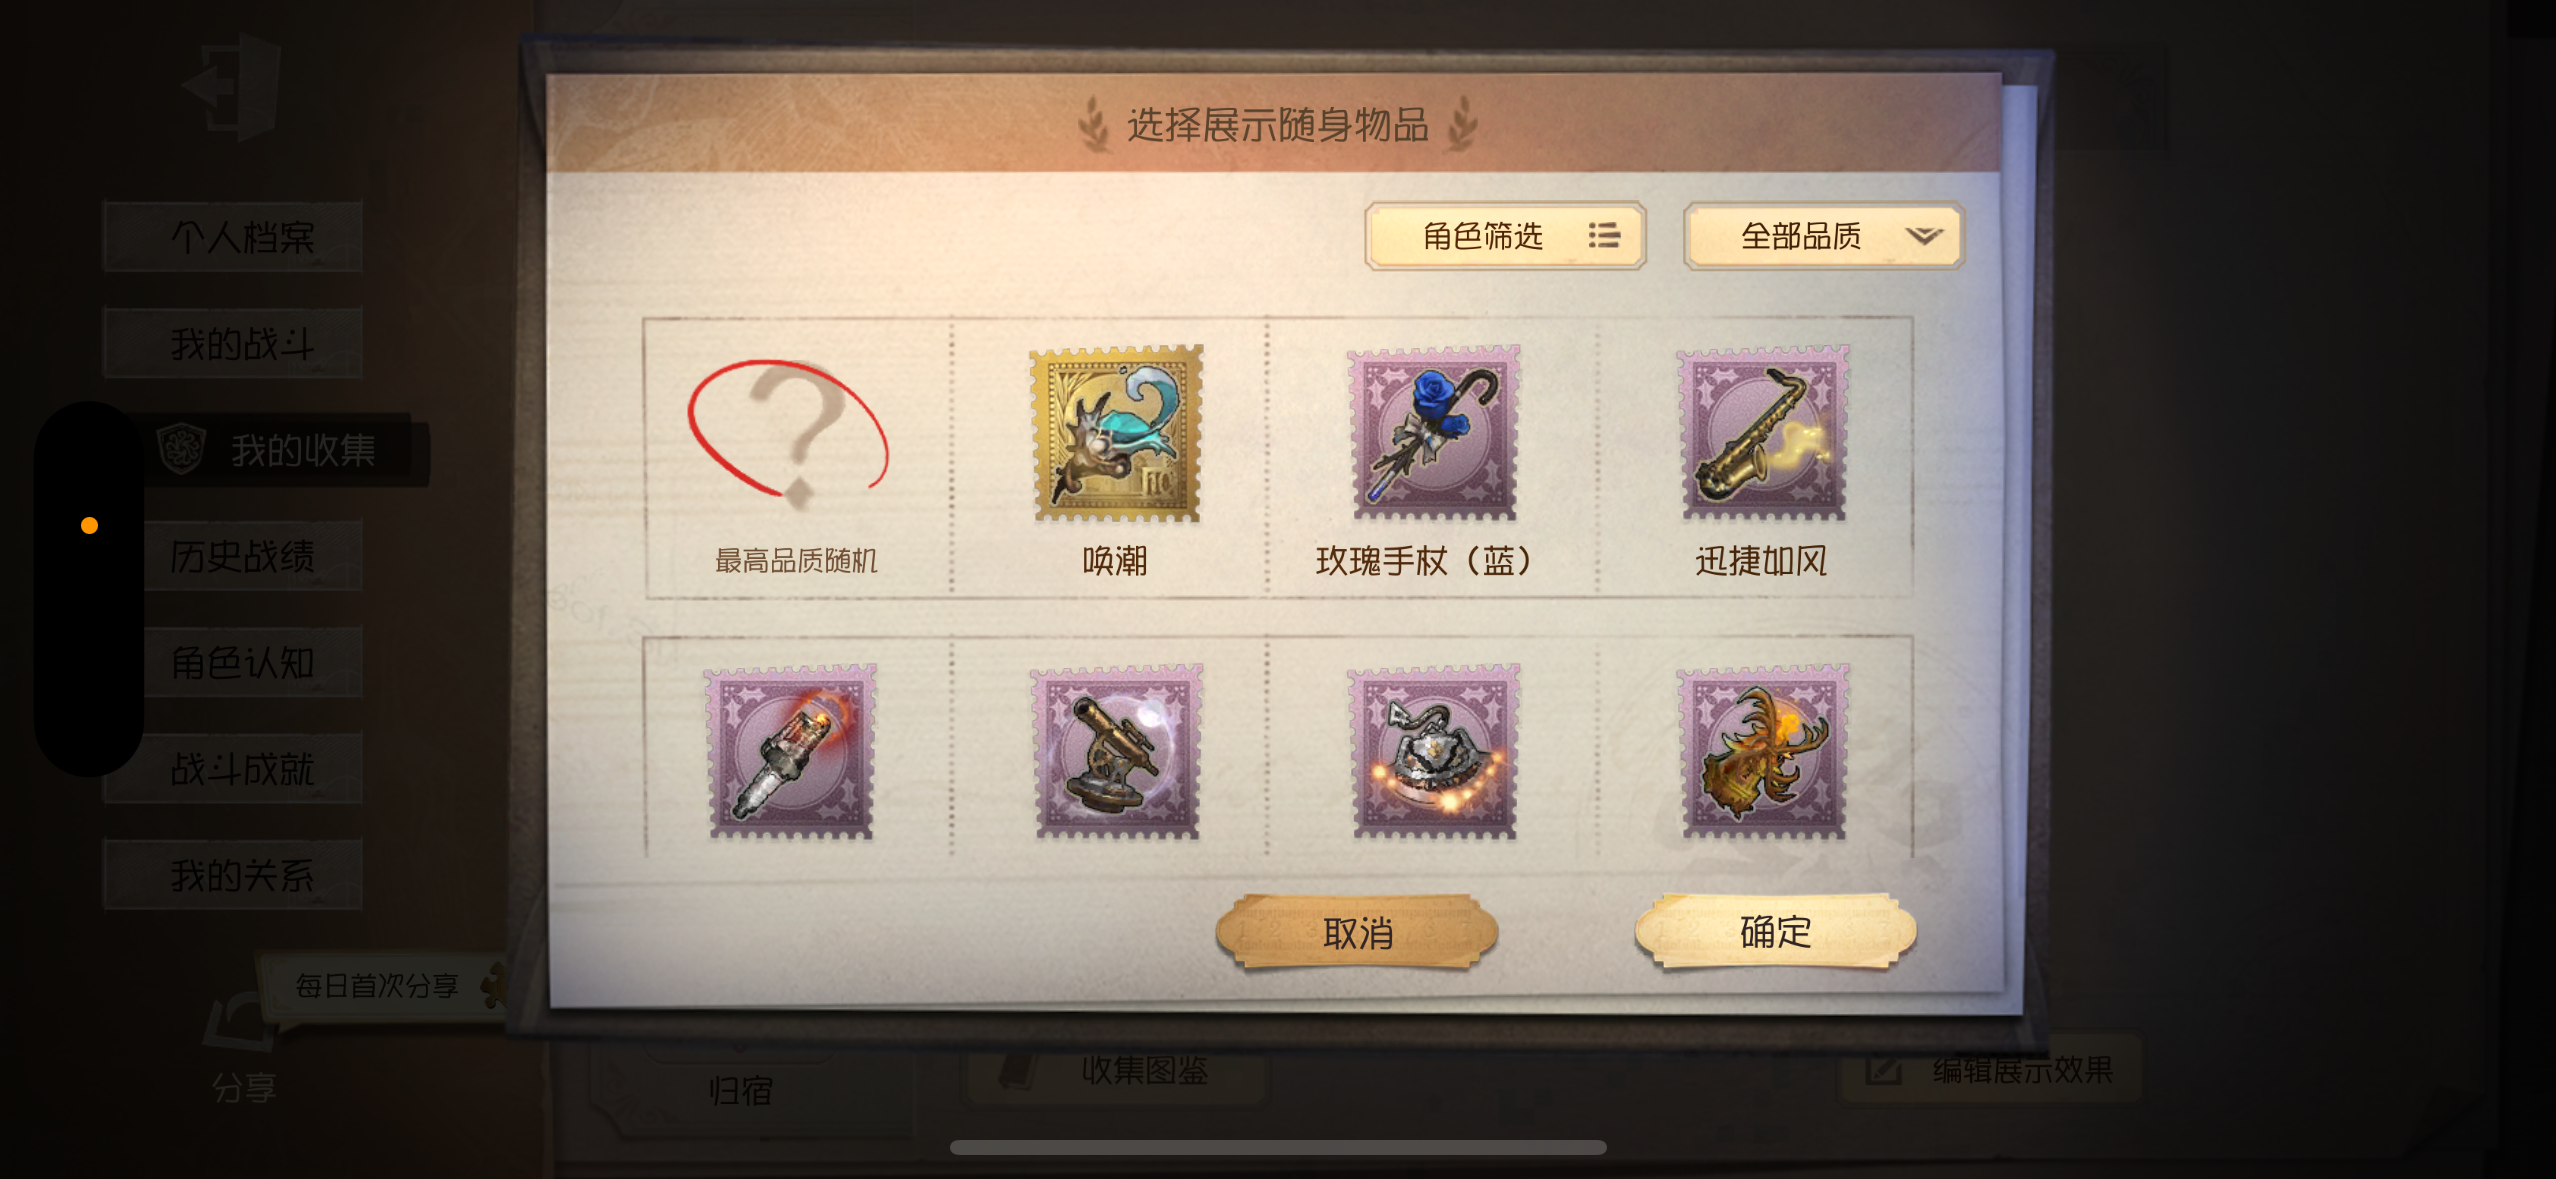Click the exit door icon top-left
Viewport: 2556px width, 1179px height.
tap(233, 87)
